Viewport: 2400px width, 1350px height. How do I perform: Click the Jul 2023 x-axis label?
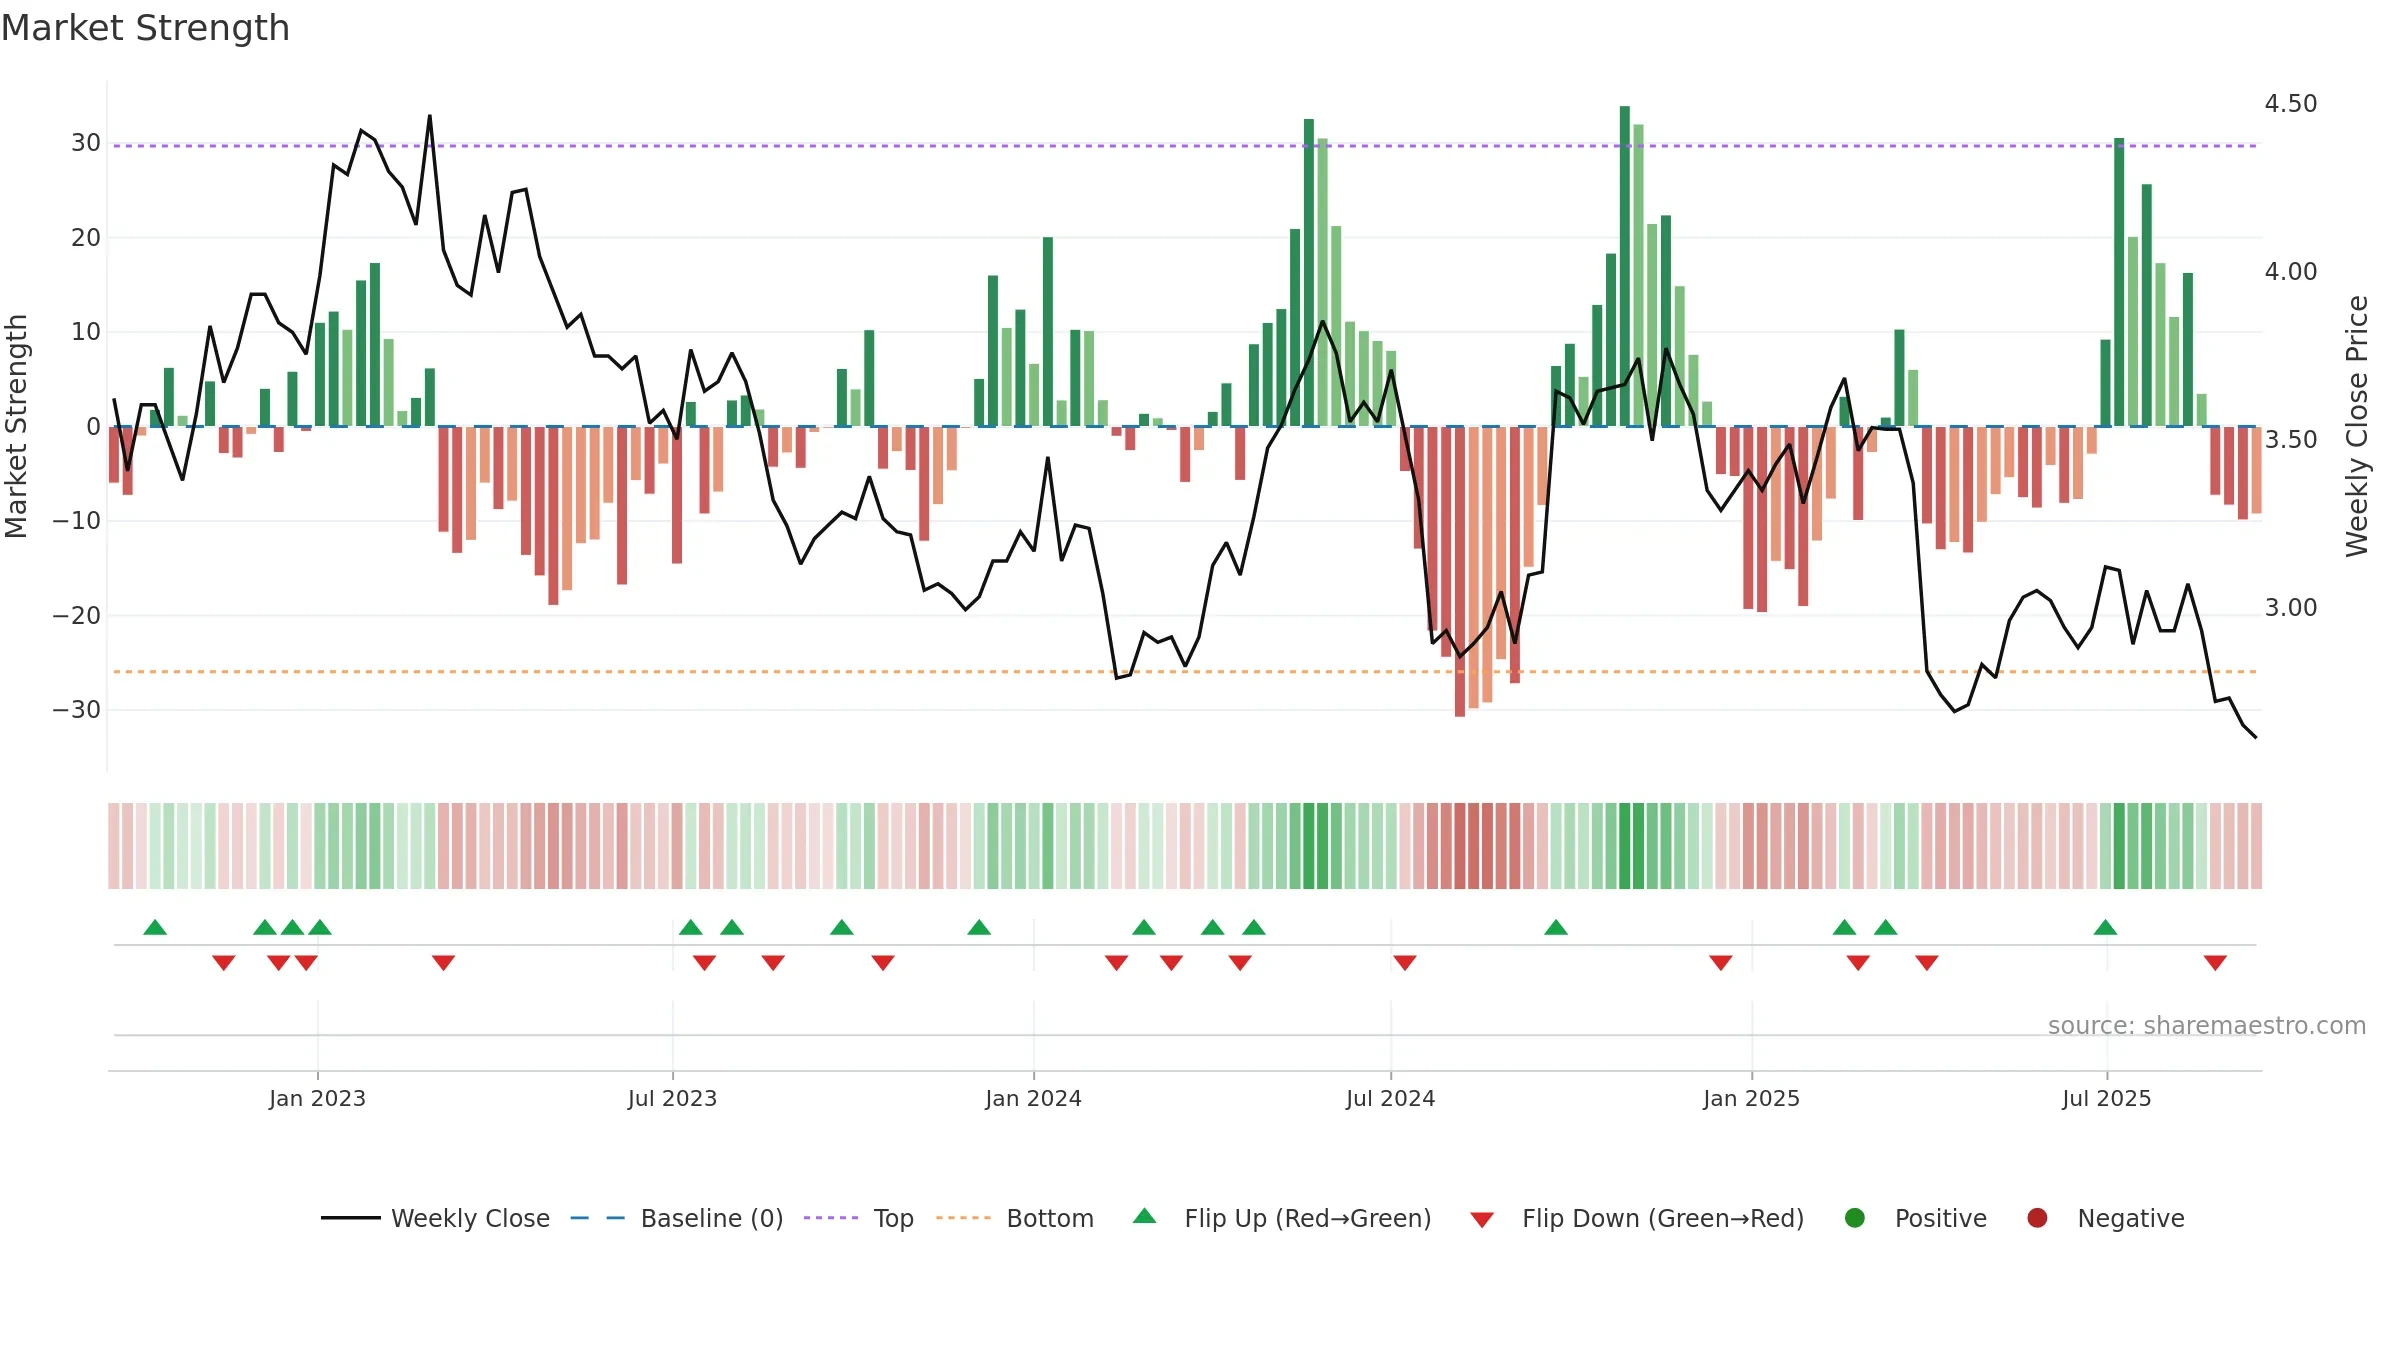[672, 1098]
